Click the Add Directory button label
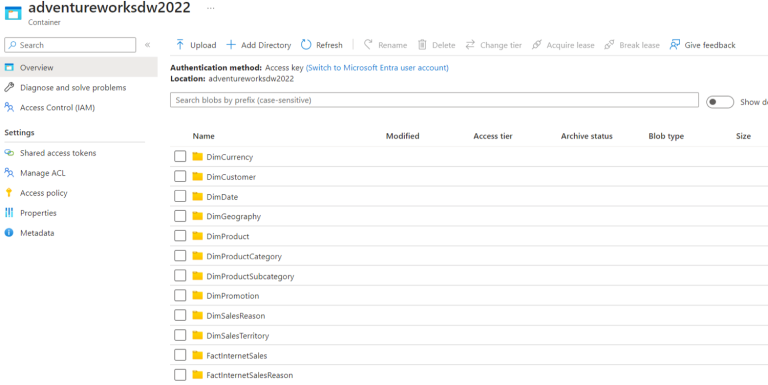768x385 pixels. 266,45
